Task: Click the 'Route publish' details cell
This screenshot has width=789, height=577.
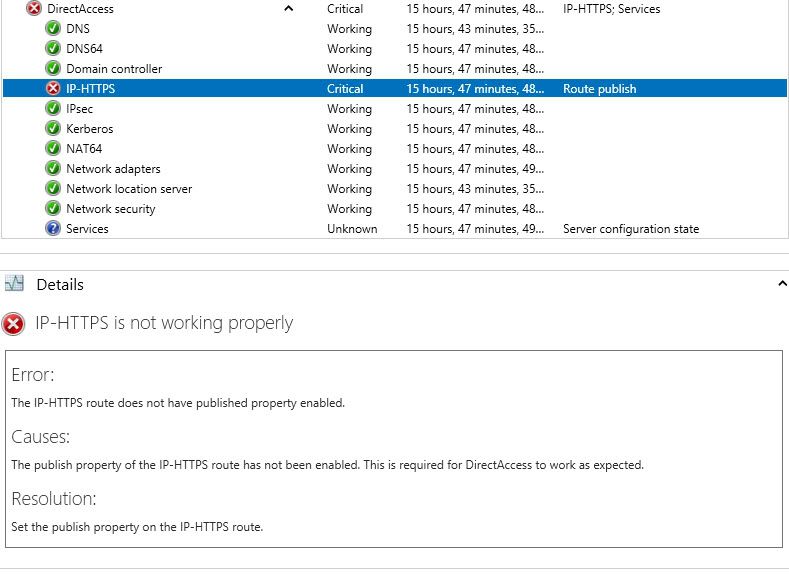Action: click(x=599, y=89)
